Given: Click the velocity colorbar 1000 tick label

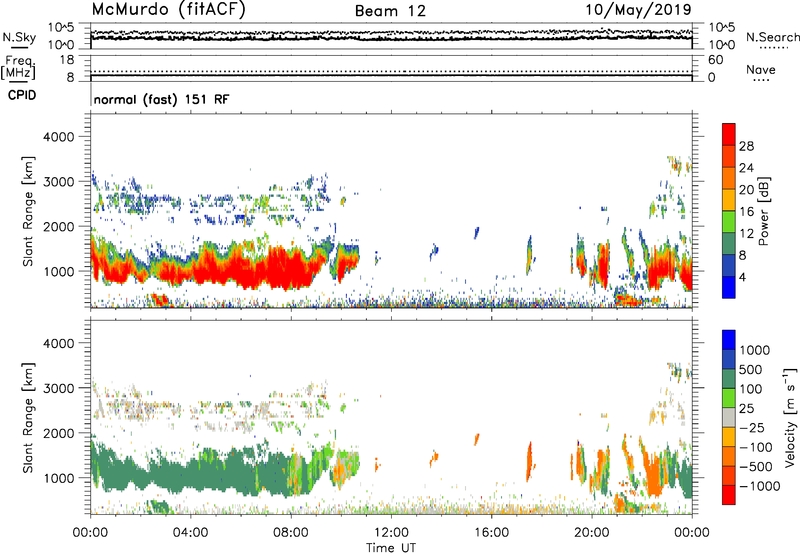Looking at the screenshot, I should pyautogui.click(x=755, y=350).
